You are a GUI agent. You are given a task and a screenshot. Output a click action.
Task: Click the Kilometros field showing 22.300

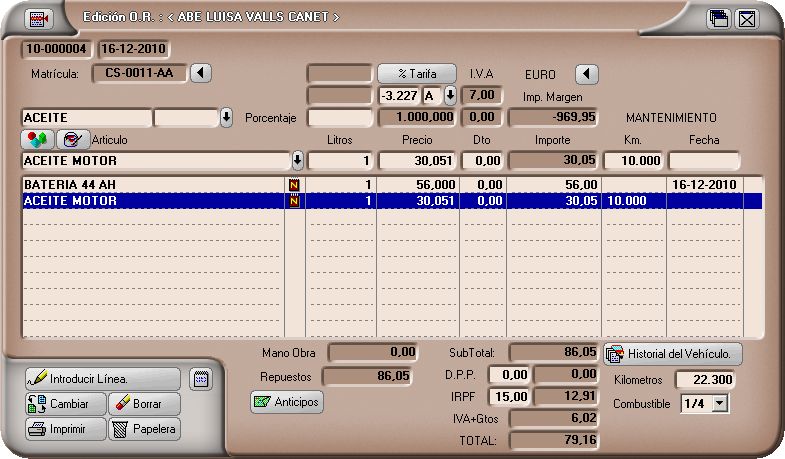(x=706, y=380)
